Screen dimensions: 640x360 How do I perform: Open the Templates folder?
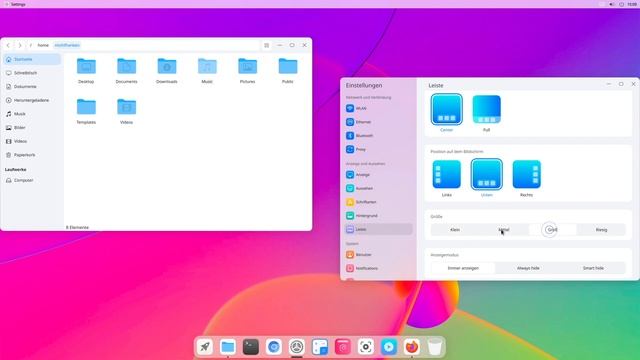[x=86, y=111]
